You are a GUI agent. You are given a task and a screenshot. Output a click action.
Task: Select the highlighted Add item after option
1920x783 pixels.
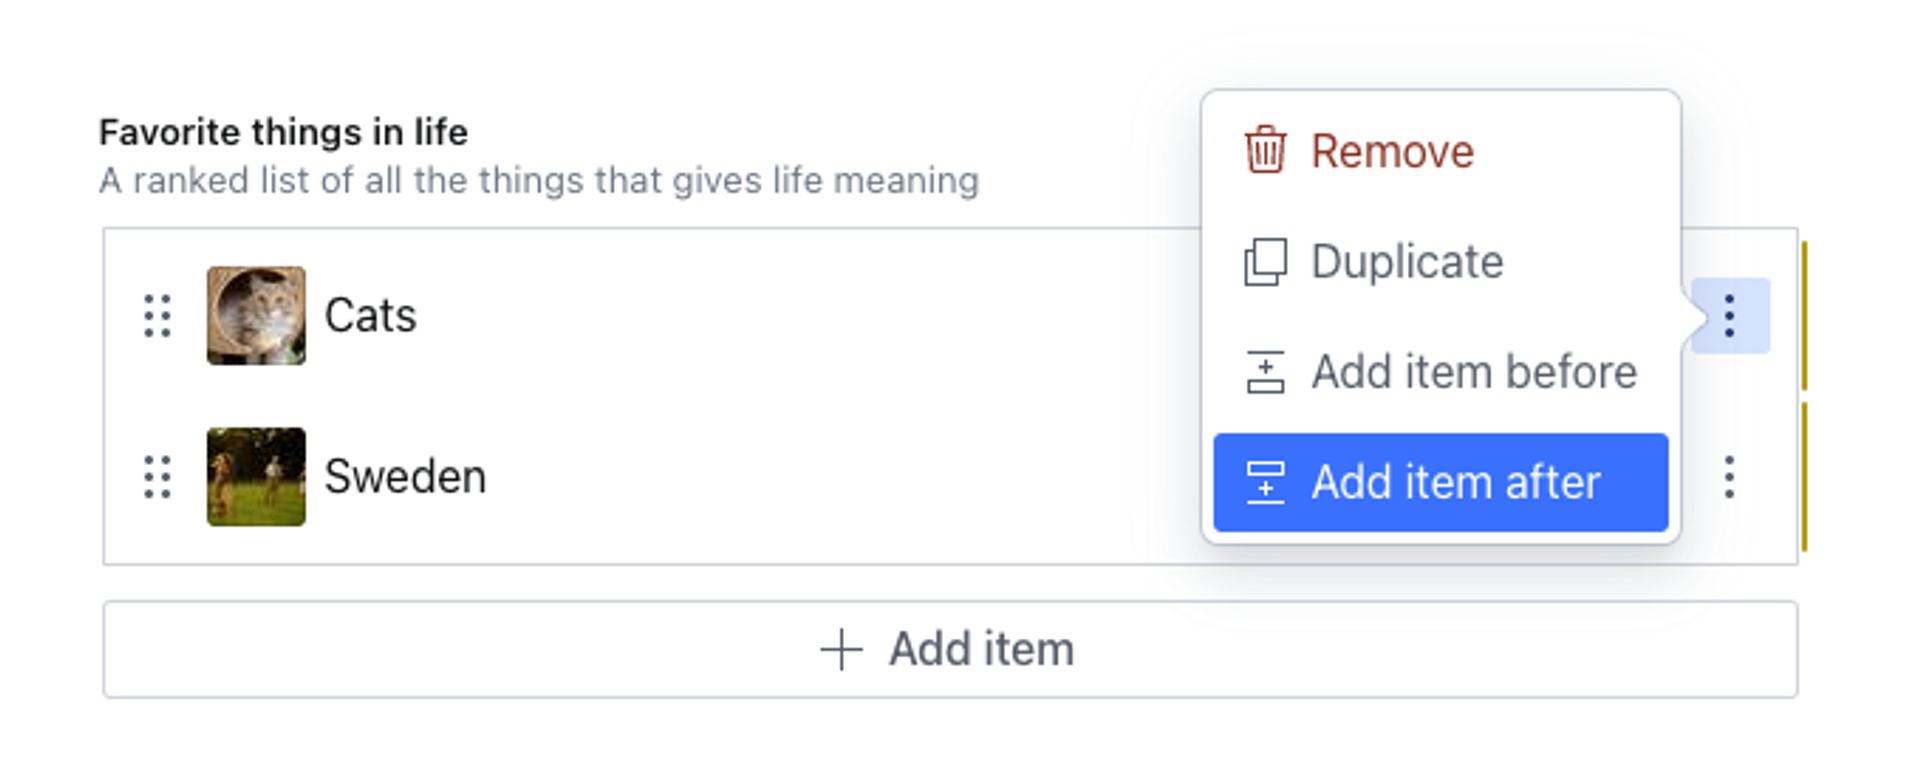[1455, 482]
